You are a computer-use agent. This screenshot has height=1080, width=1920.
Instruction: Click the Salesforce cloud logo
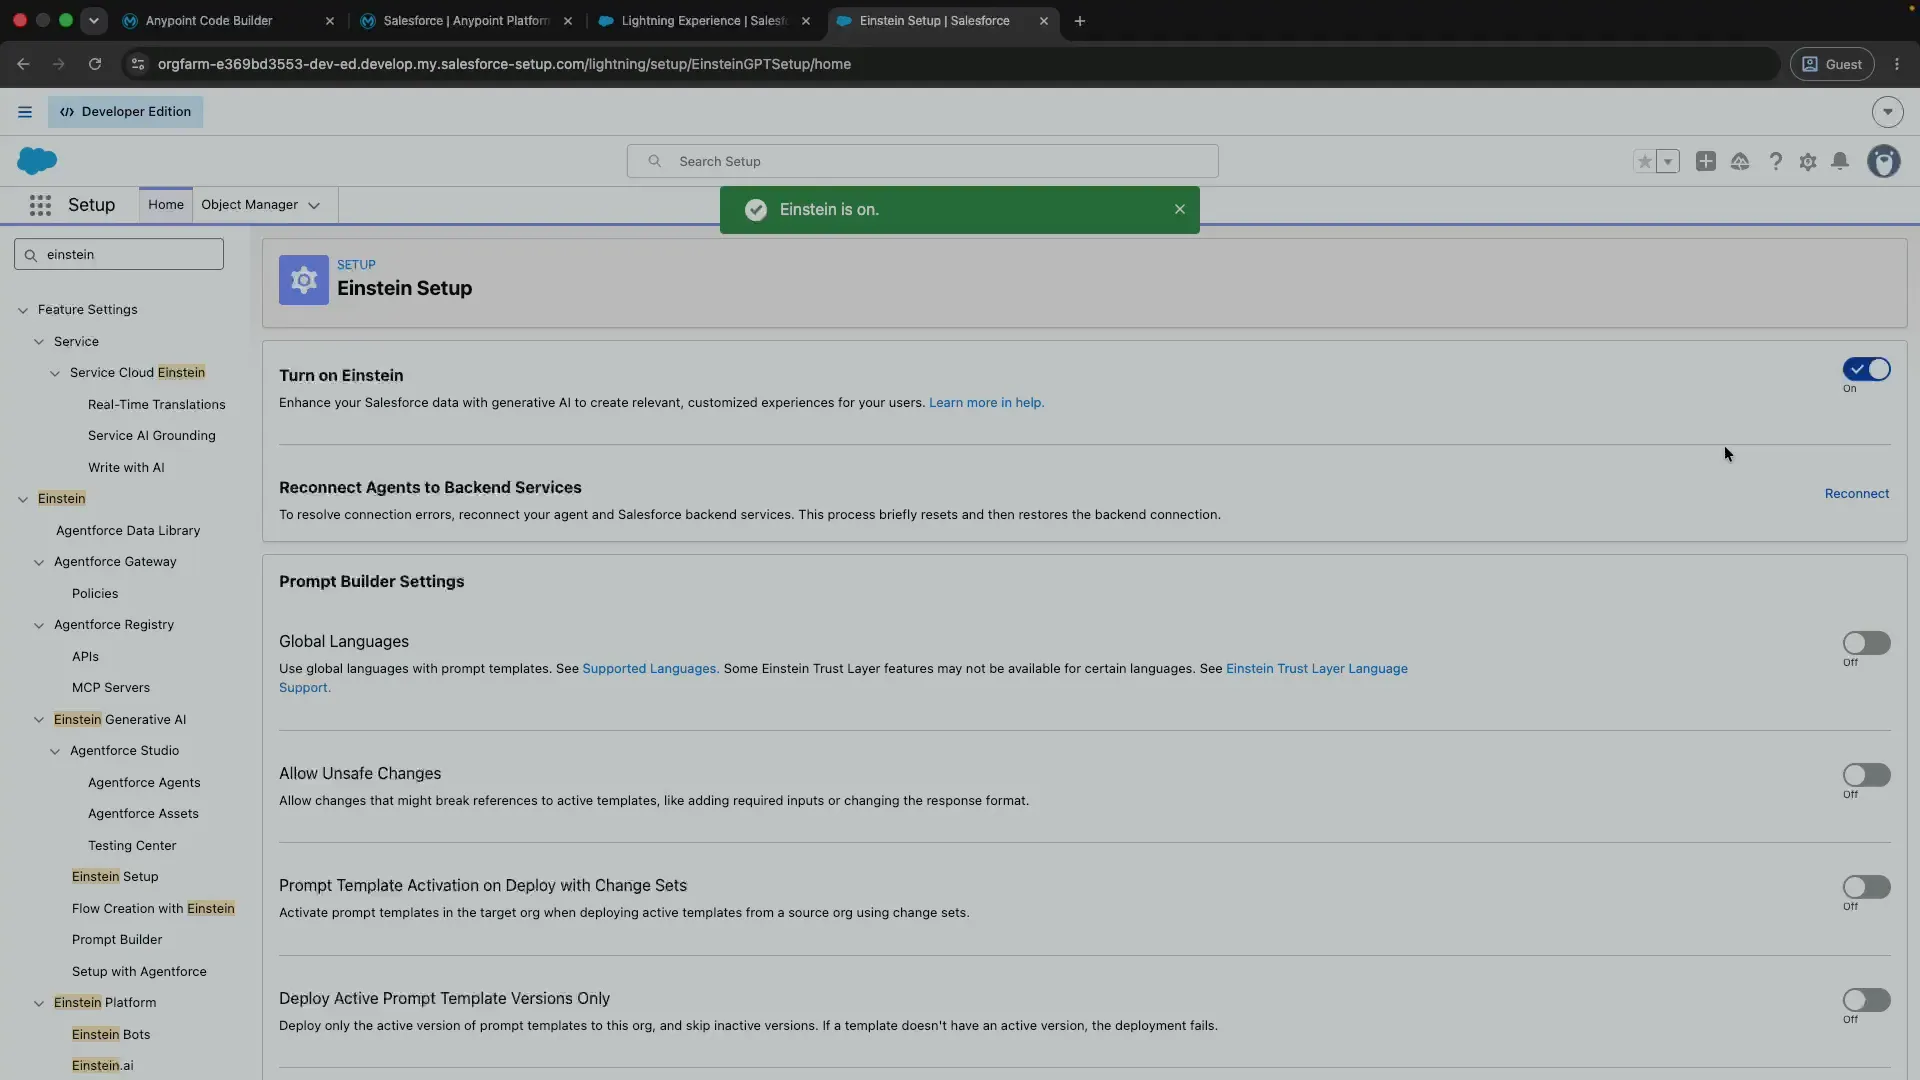[x=37, y=160]
